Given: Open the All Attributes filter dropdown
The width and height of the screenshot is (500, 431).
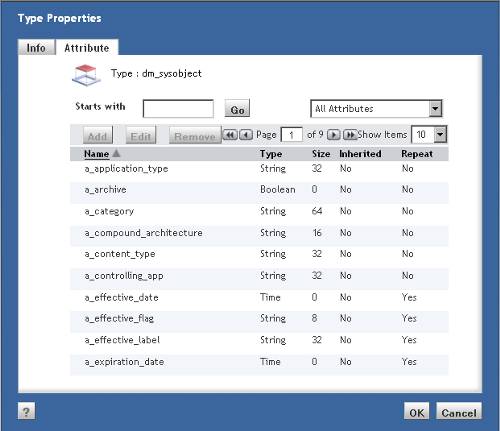Looking at the screenshot, I should (x=435, y=109).
